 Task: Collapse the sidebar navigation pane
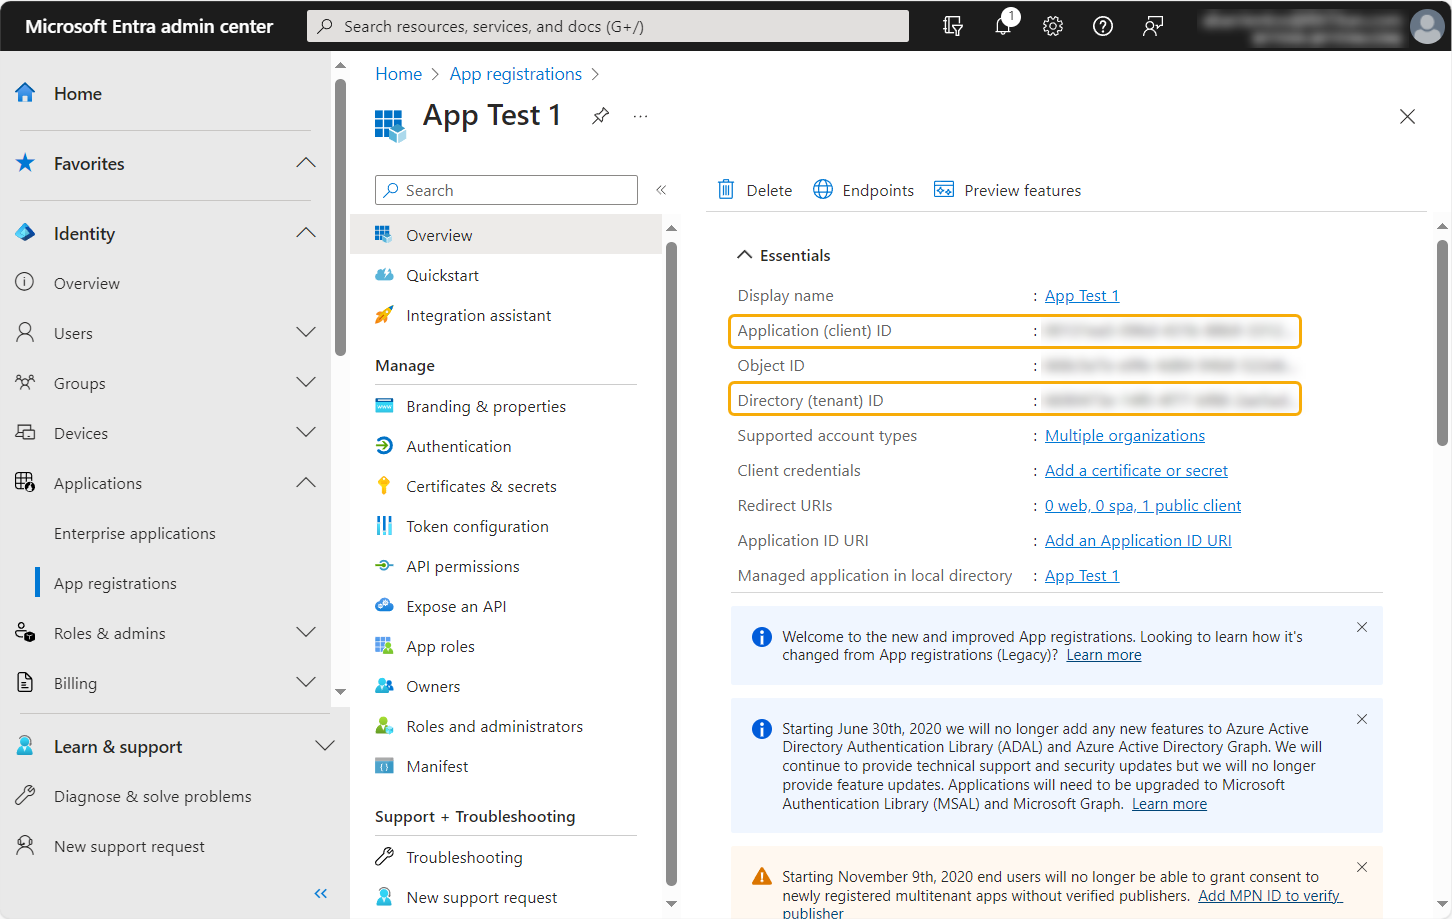click(x=320, y=893)
